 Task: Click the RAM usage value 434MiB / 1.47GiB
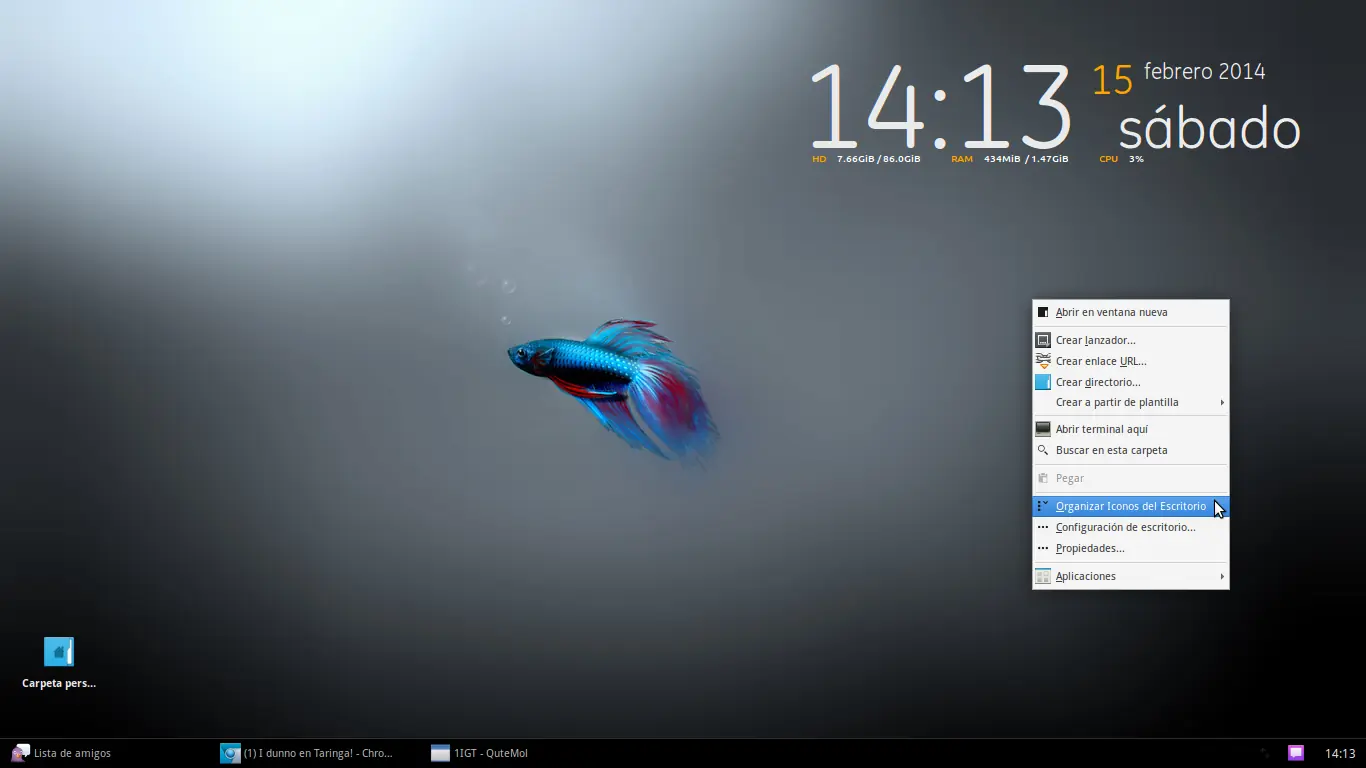pyautogui.click(x=1026, y=159)
